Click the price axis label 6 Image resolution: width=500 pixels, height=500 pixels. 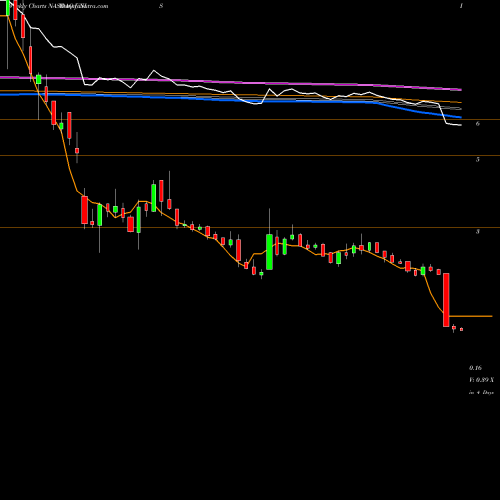coord(478,124)
